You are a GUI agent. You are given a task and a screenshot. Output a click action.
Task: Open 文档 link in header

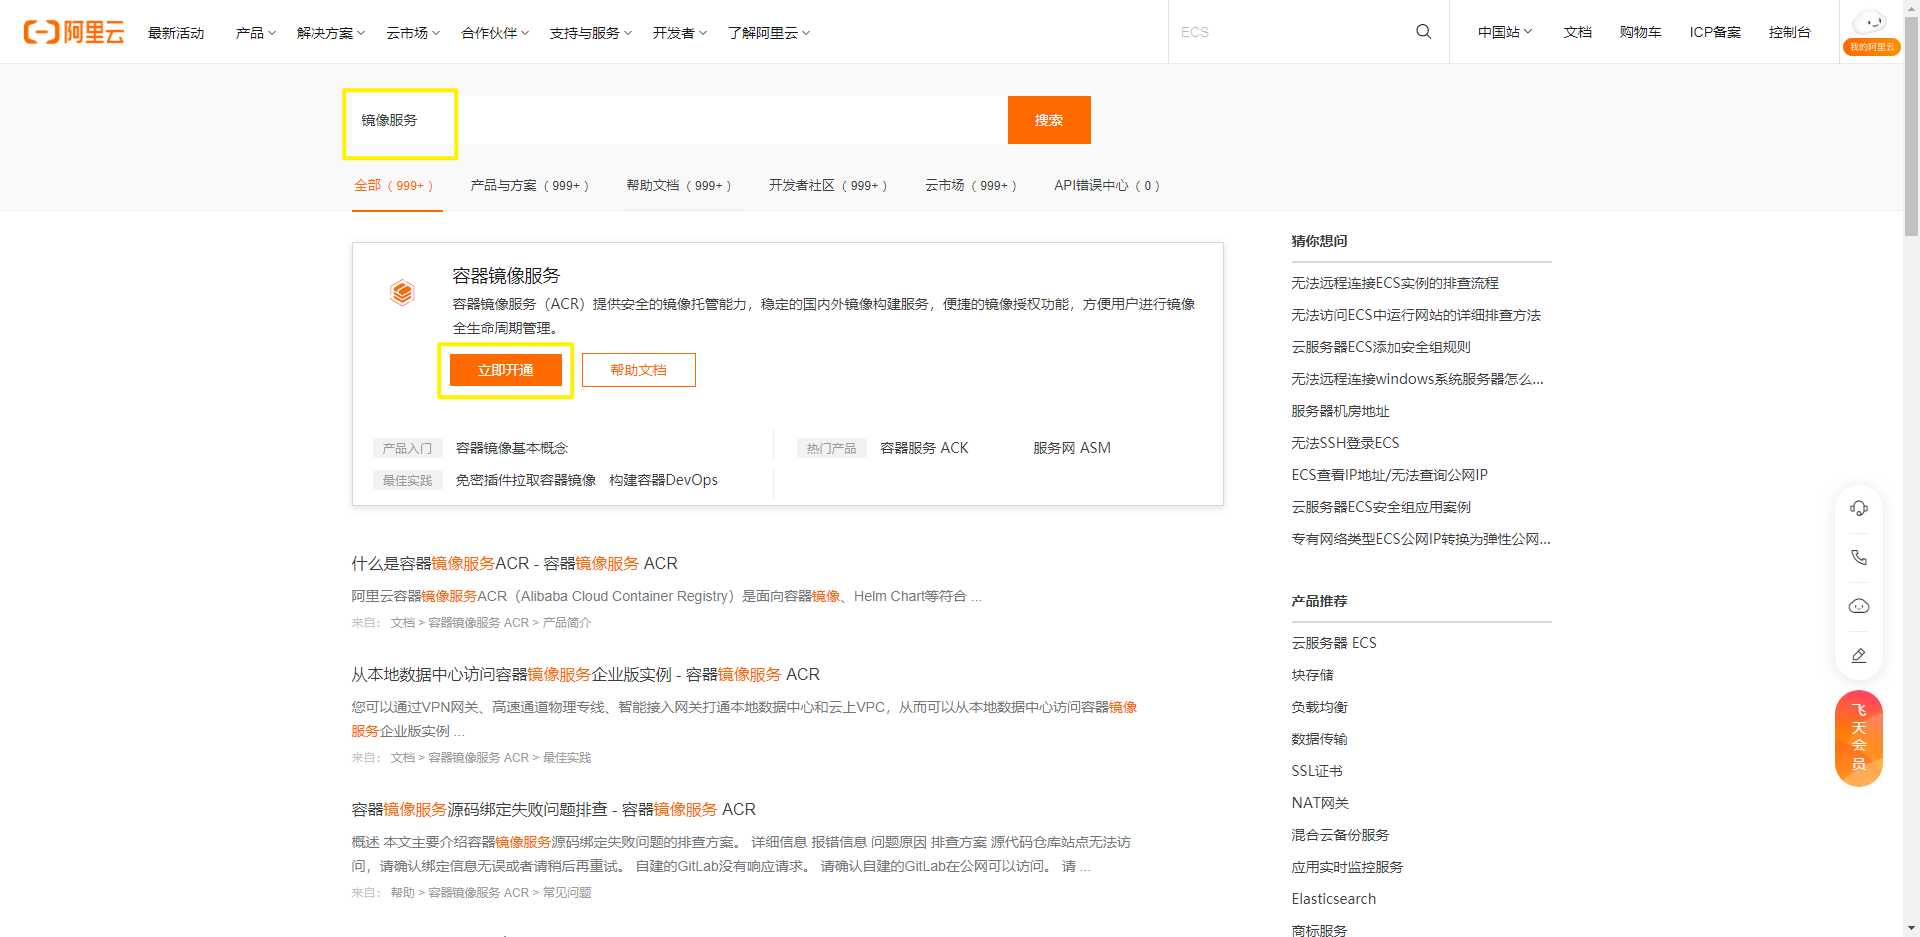(1578, 32)
